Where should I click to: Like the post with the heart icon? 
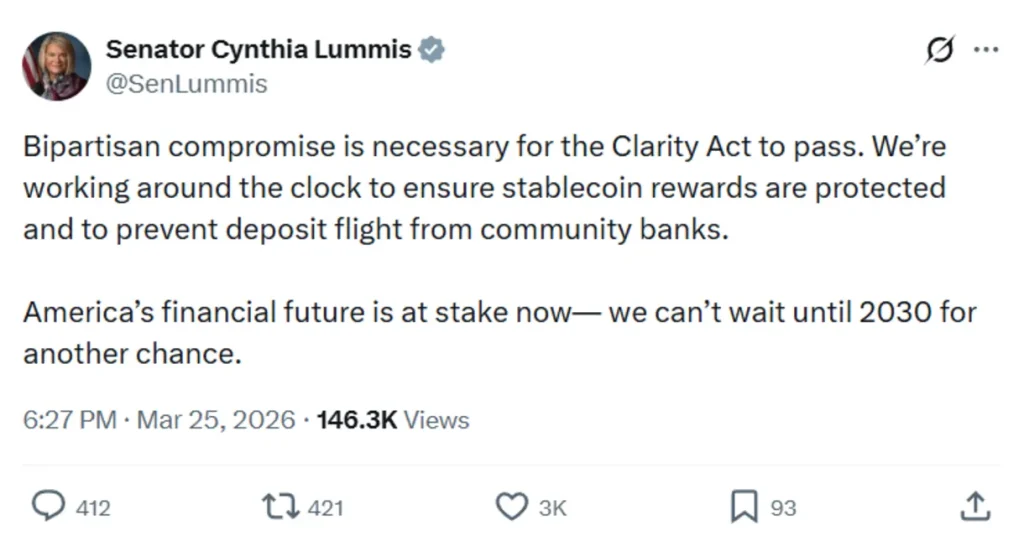tap(512, 507)
